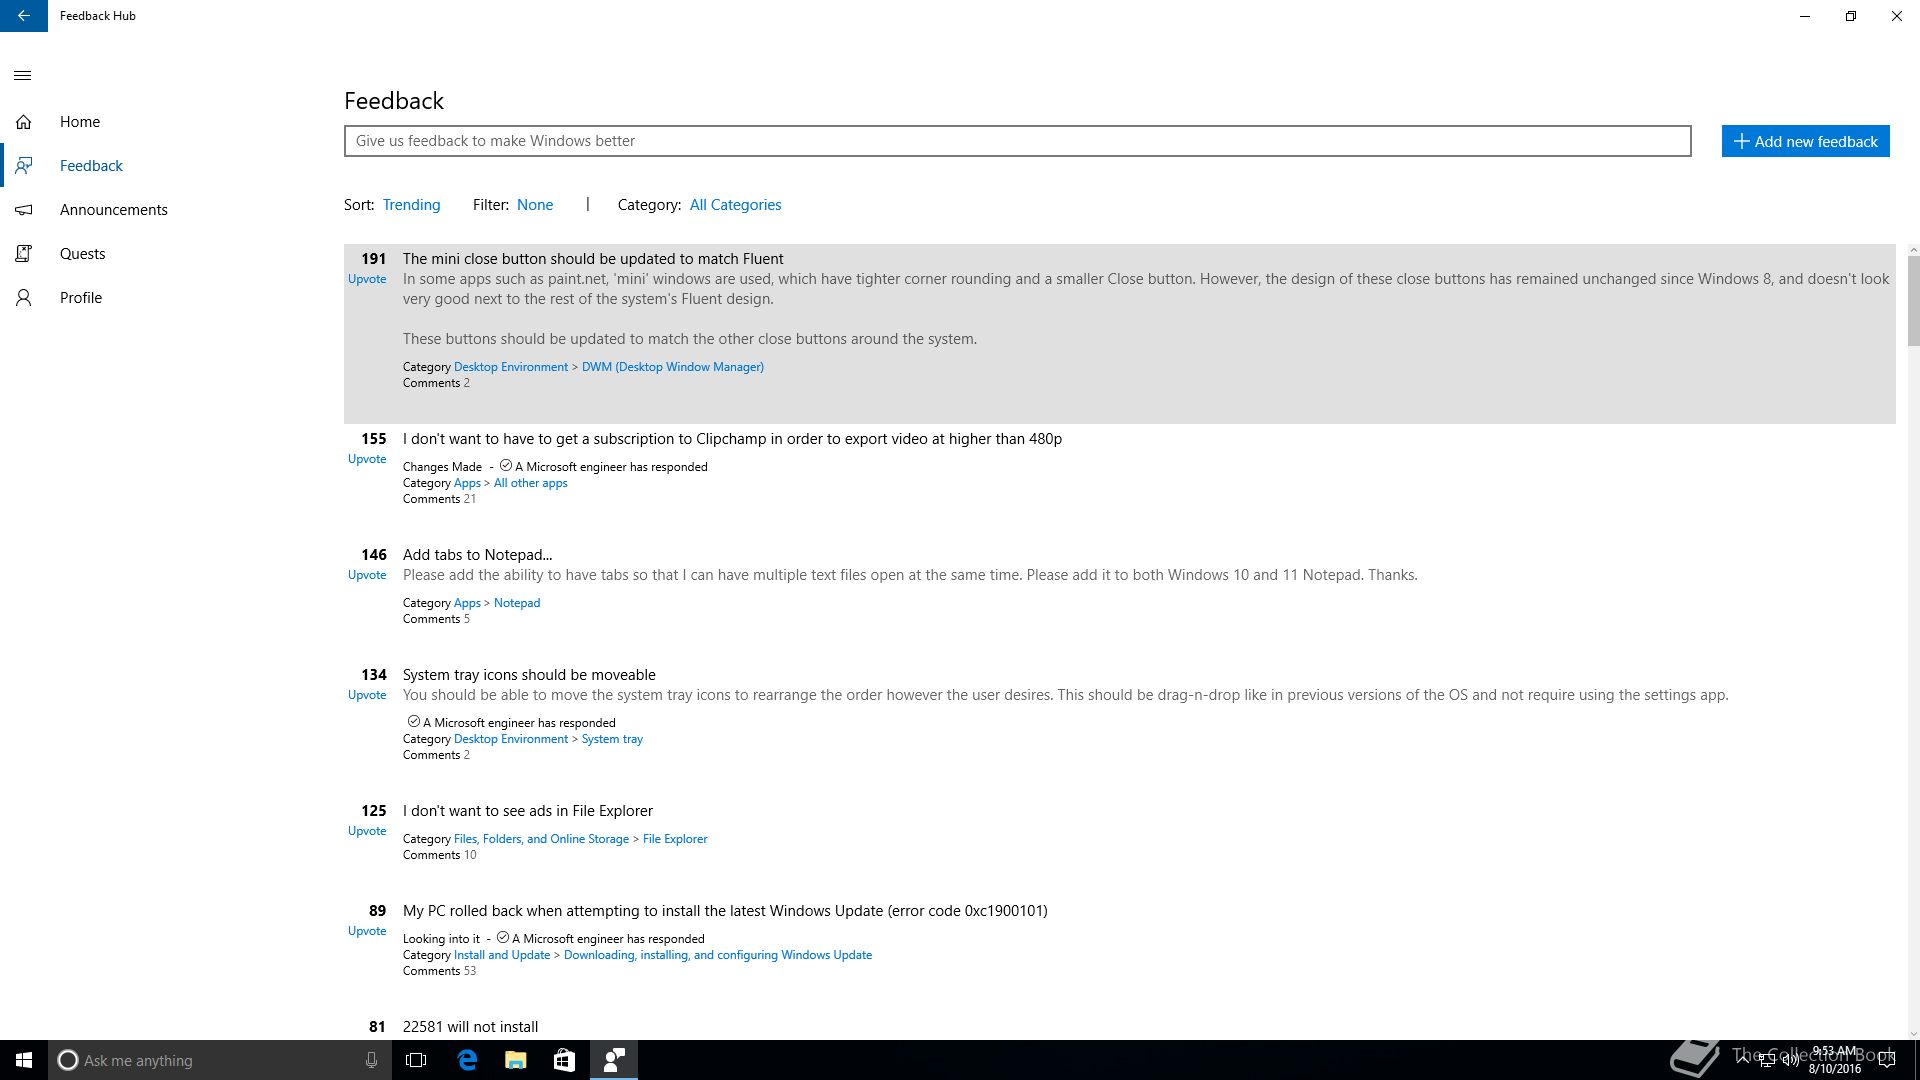Upvote the Clipchamp subscription feedback

(367, 459)
